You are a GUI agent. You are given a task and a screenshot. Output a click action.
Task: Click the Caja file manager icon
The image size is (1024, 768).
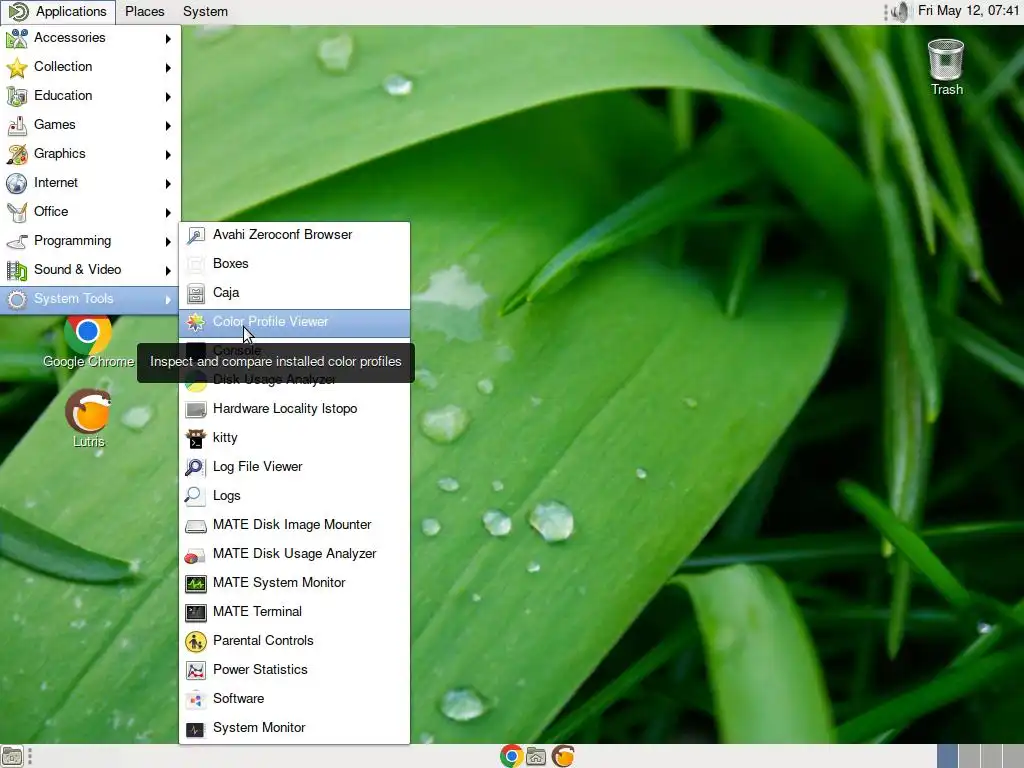(x=195, y=293)
